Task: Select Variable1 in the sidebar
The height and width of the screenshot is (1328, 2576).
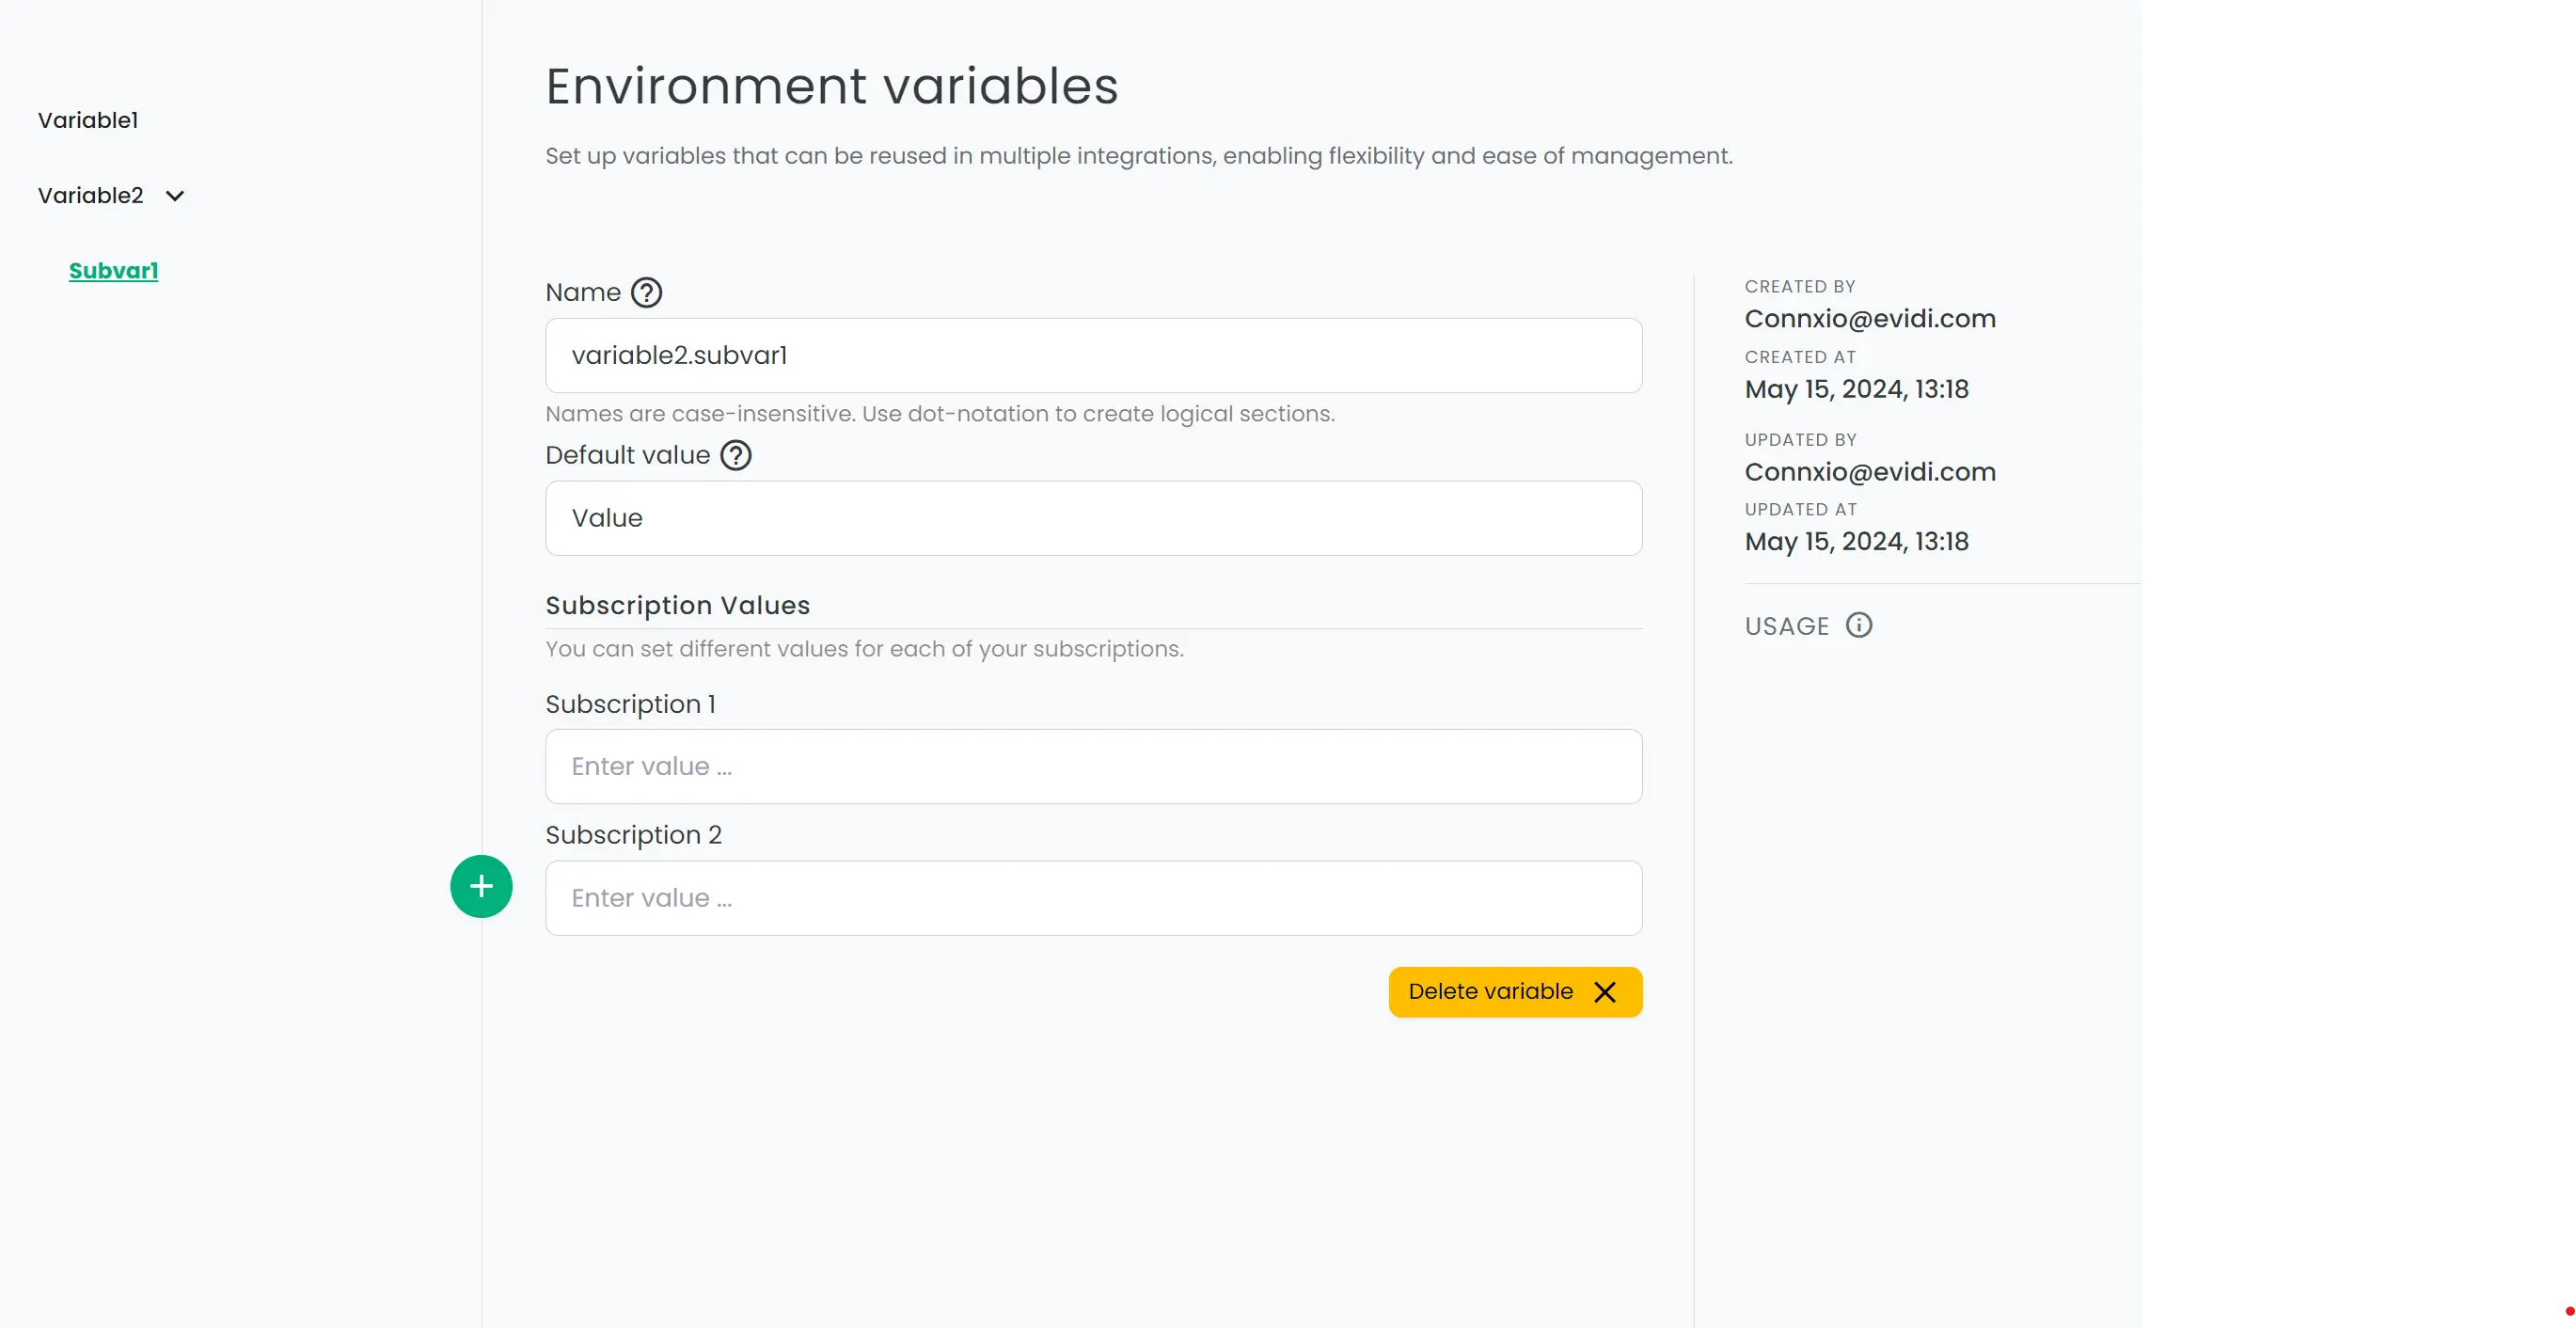Action: click(x=88, y=120)
